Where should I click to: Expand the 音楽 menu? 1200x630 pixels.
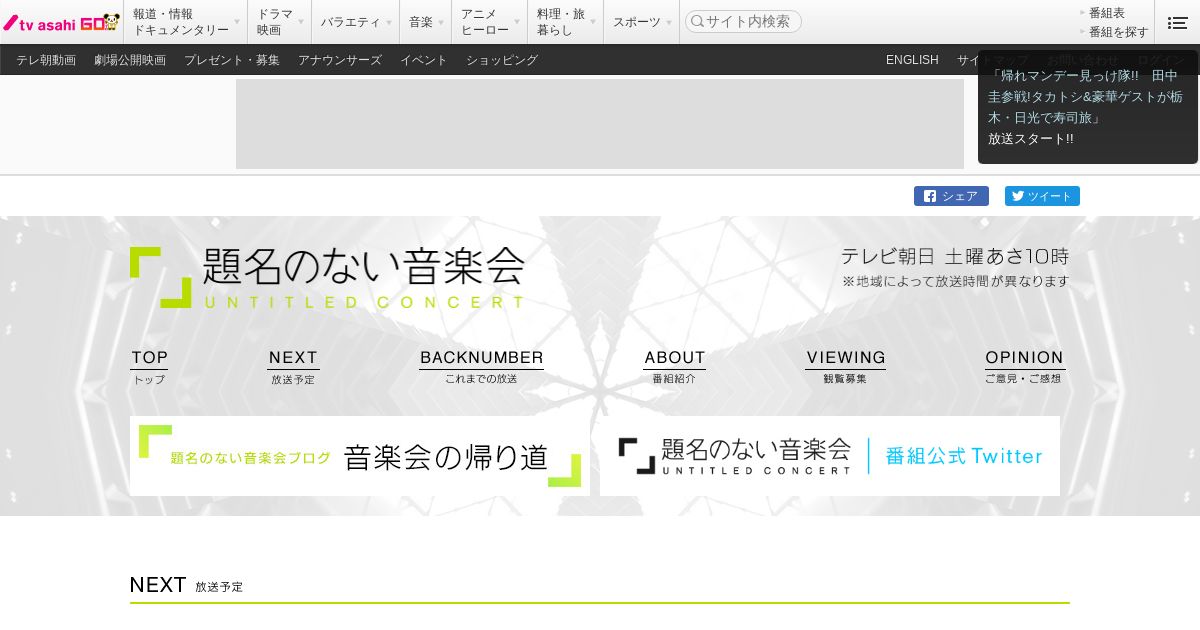coord(425,22)
